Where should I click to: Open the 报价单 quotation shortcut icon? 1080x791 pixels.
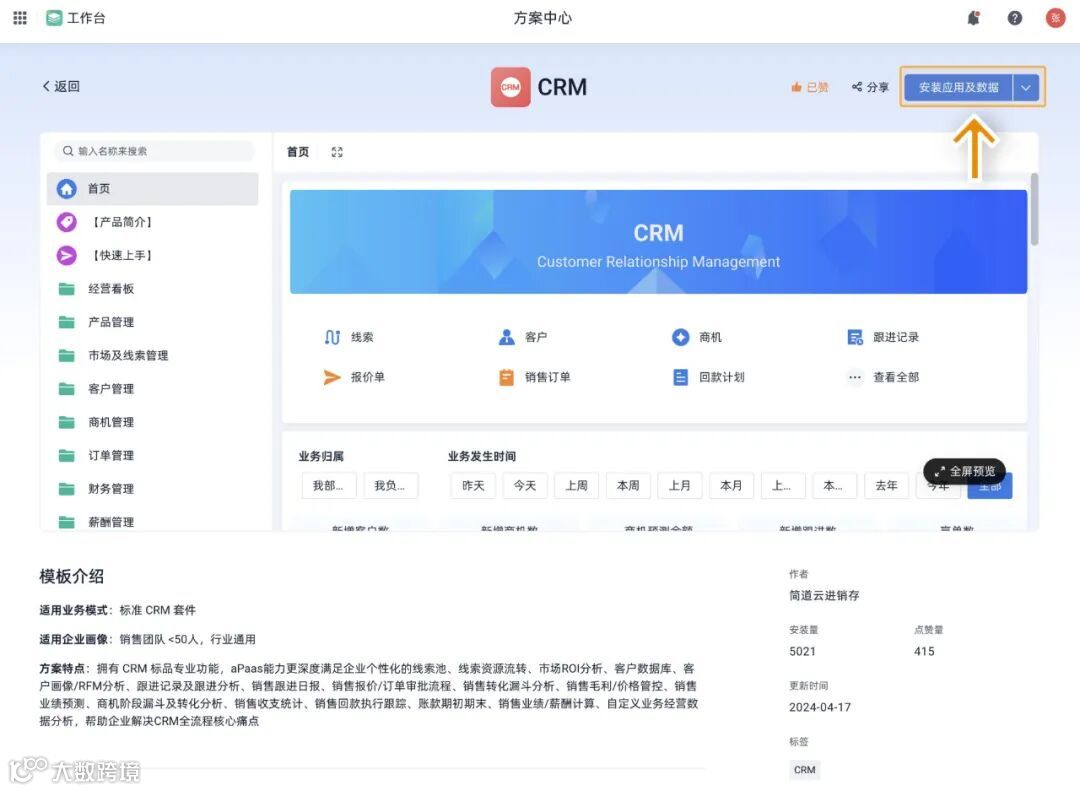click(332, 377)
